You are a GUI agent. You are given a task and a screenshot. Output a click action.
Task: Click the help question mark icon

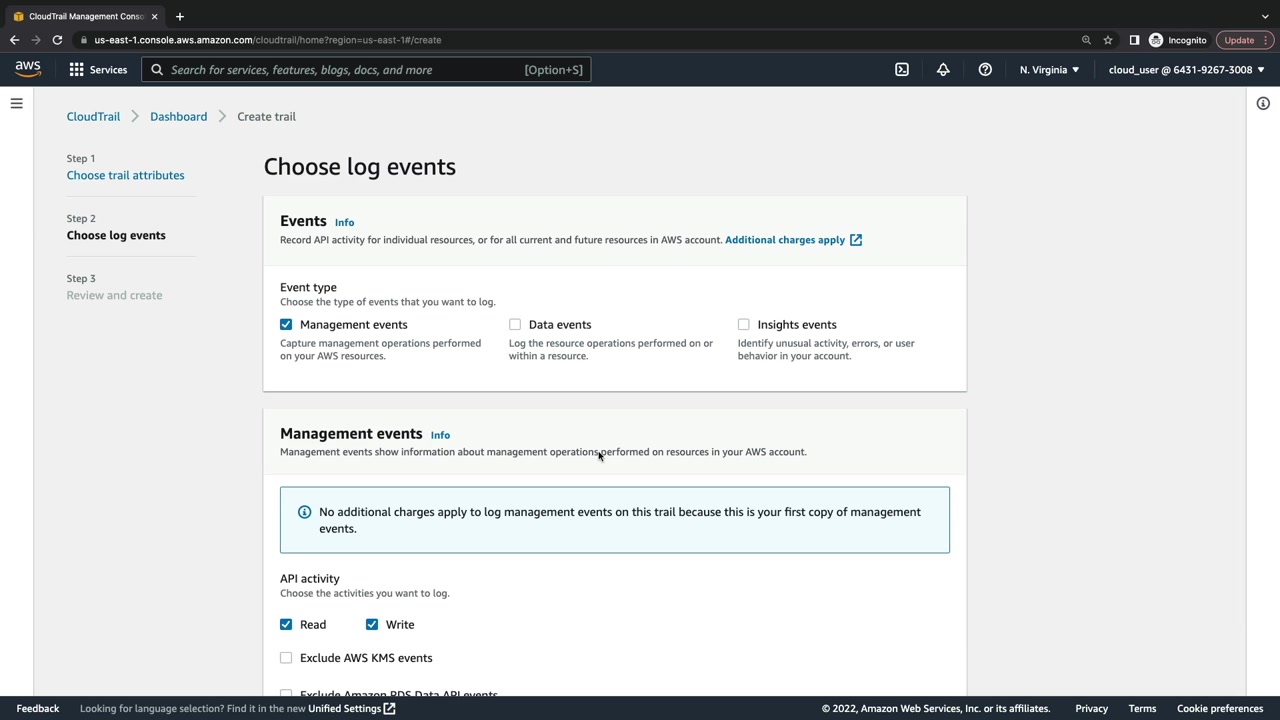coord(985,70)
